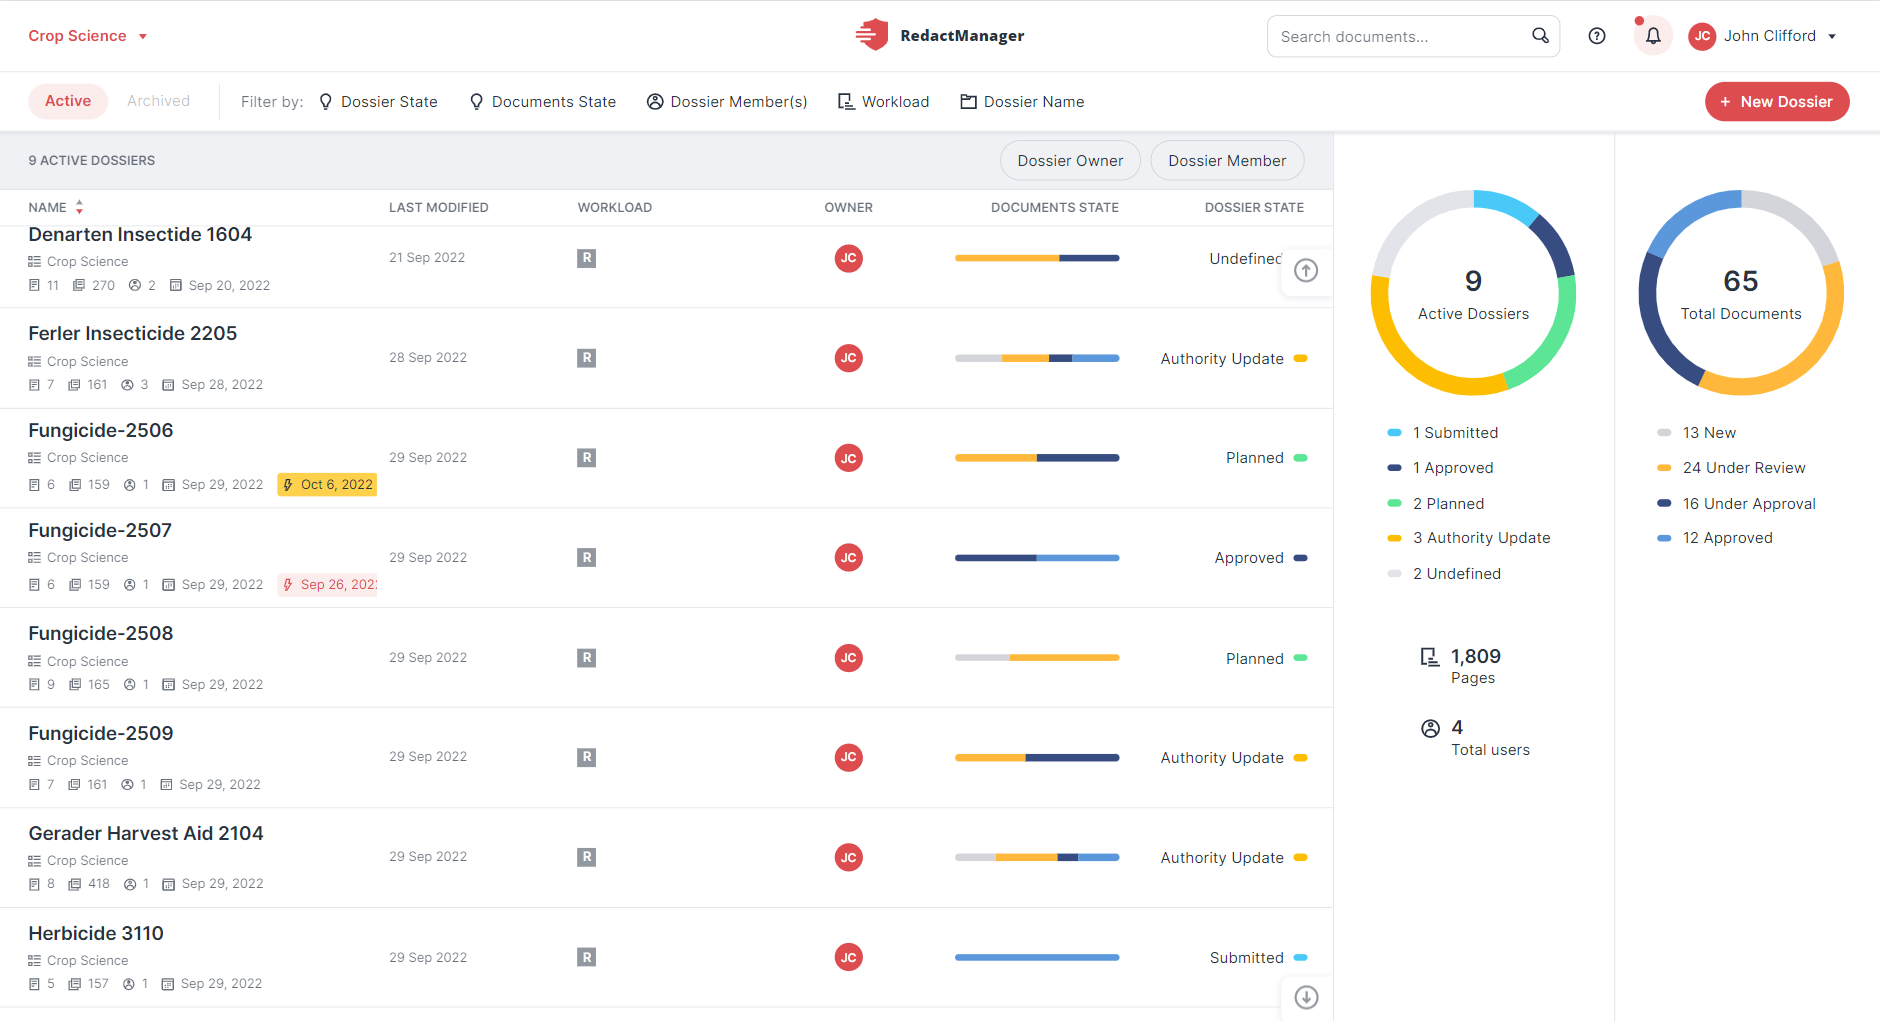This screenshot has height=1021, width=1880.
Task: Toggle the Dossier Member quick filter
Action: tap(1227, 161)
